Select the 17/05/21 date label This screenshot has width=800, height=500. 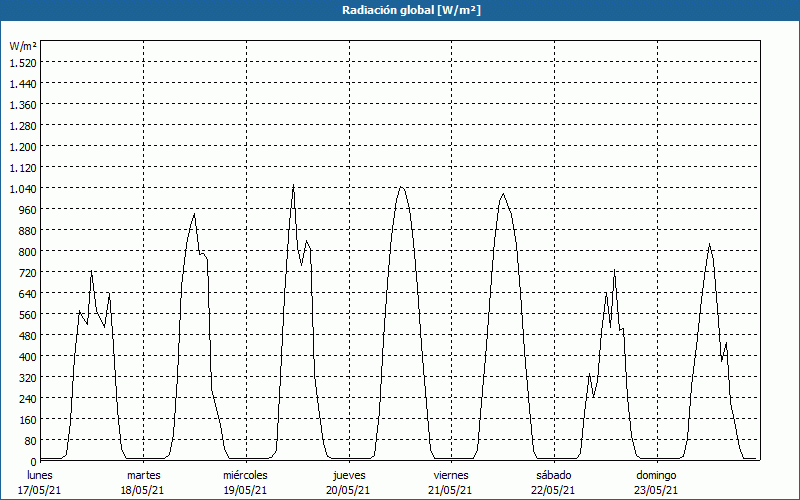[x=40, y=490]
